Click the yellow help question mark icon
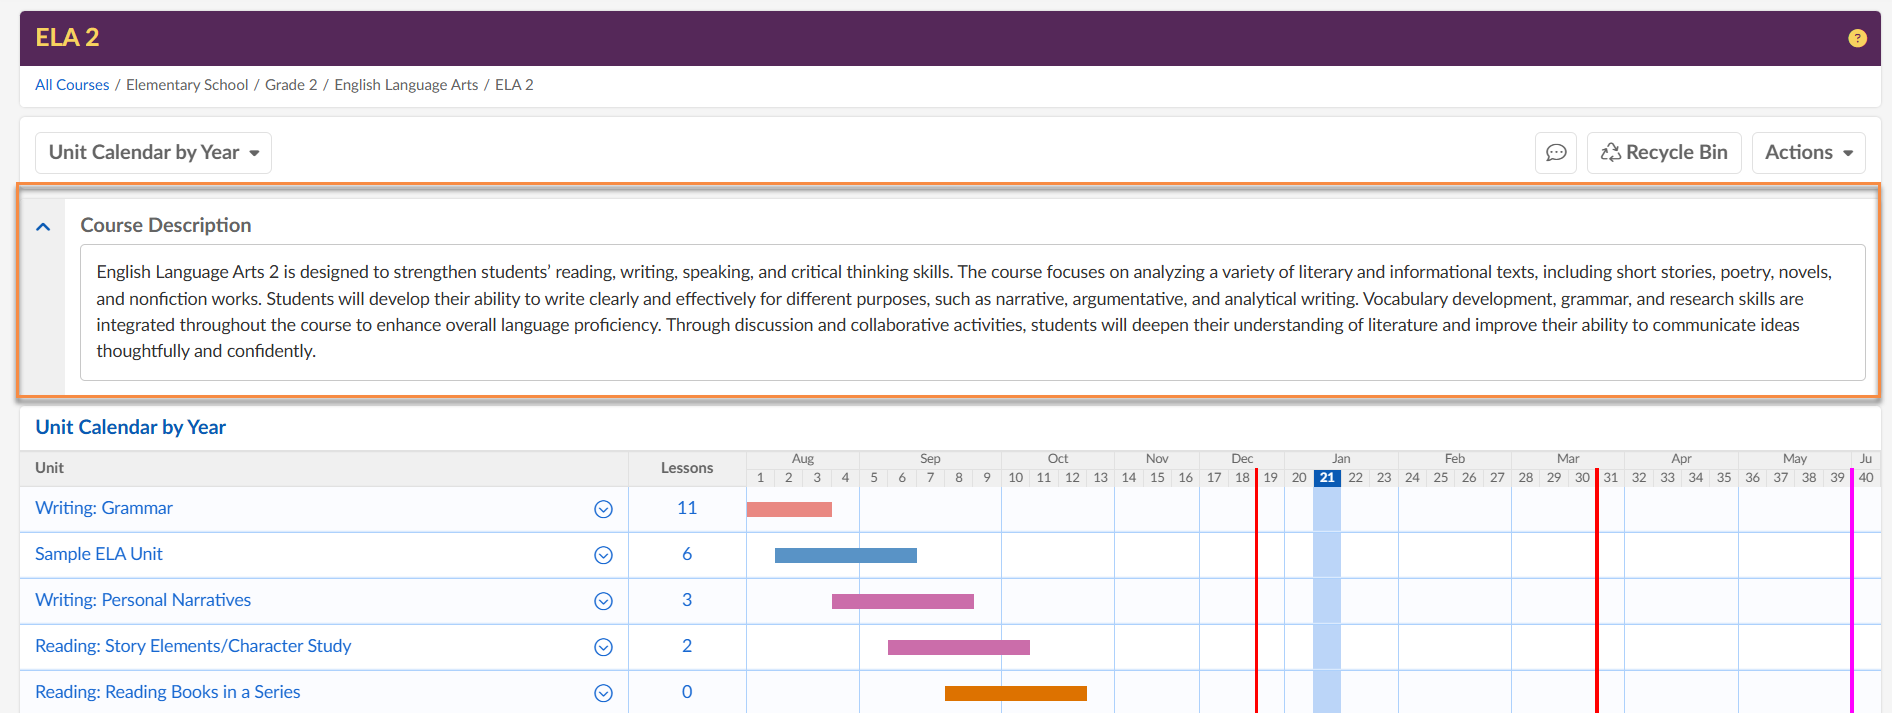Screen dimensions: 1892x713 click(1857, 38)
